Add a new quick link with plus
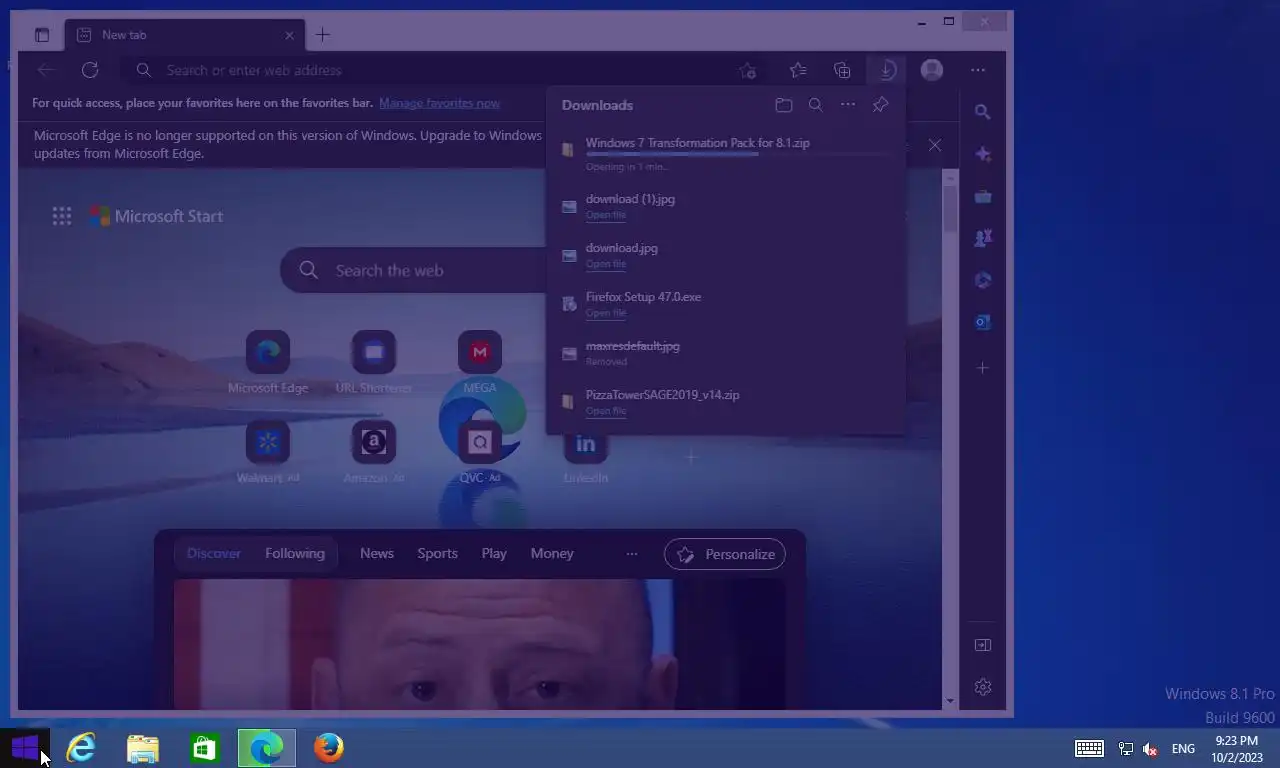 [691, 457]
